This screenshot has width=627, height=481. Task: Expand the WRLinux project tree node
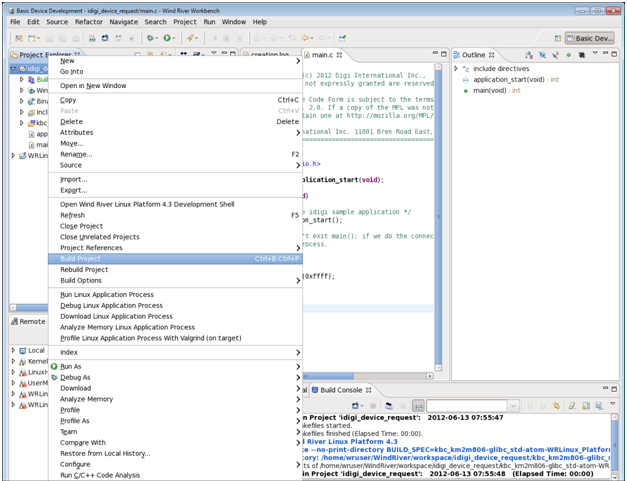click(13, 156)
